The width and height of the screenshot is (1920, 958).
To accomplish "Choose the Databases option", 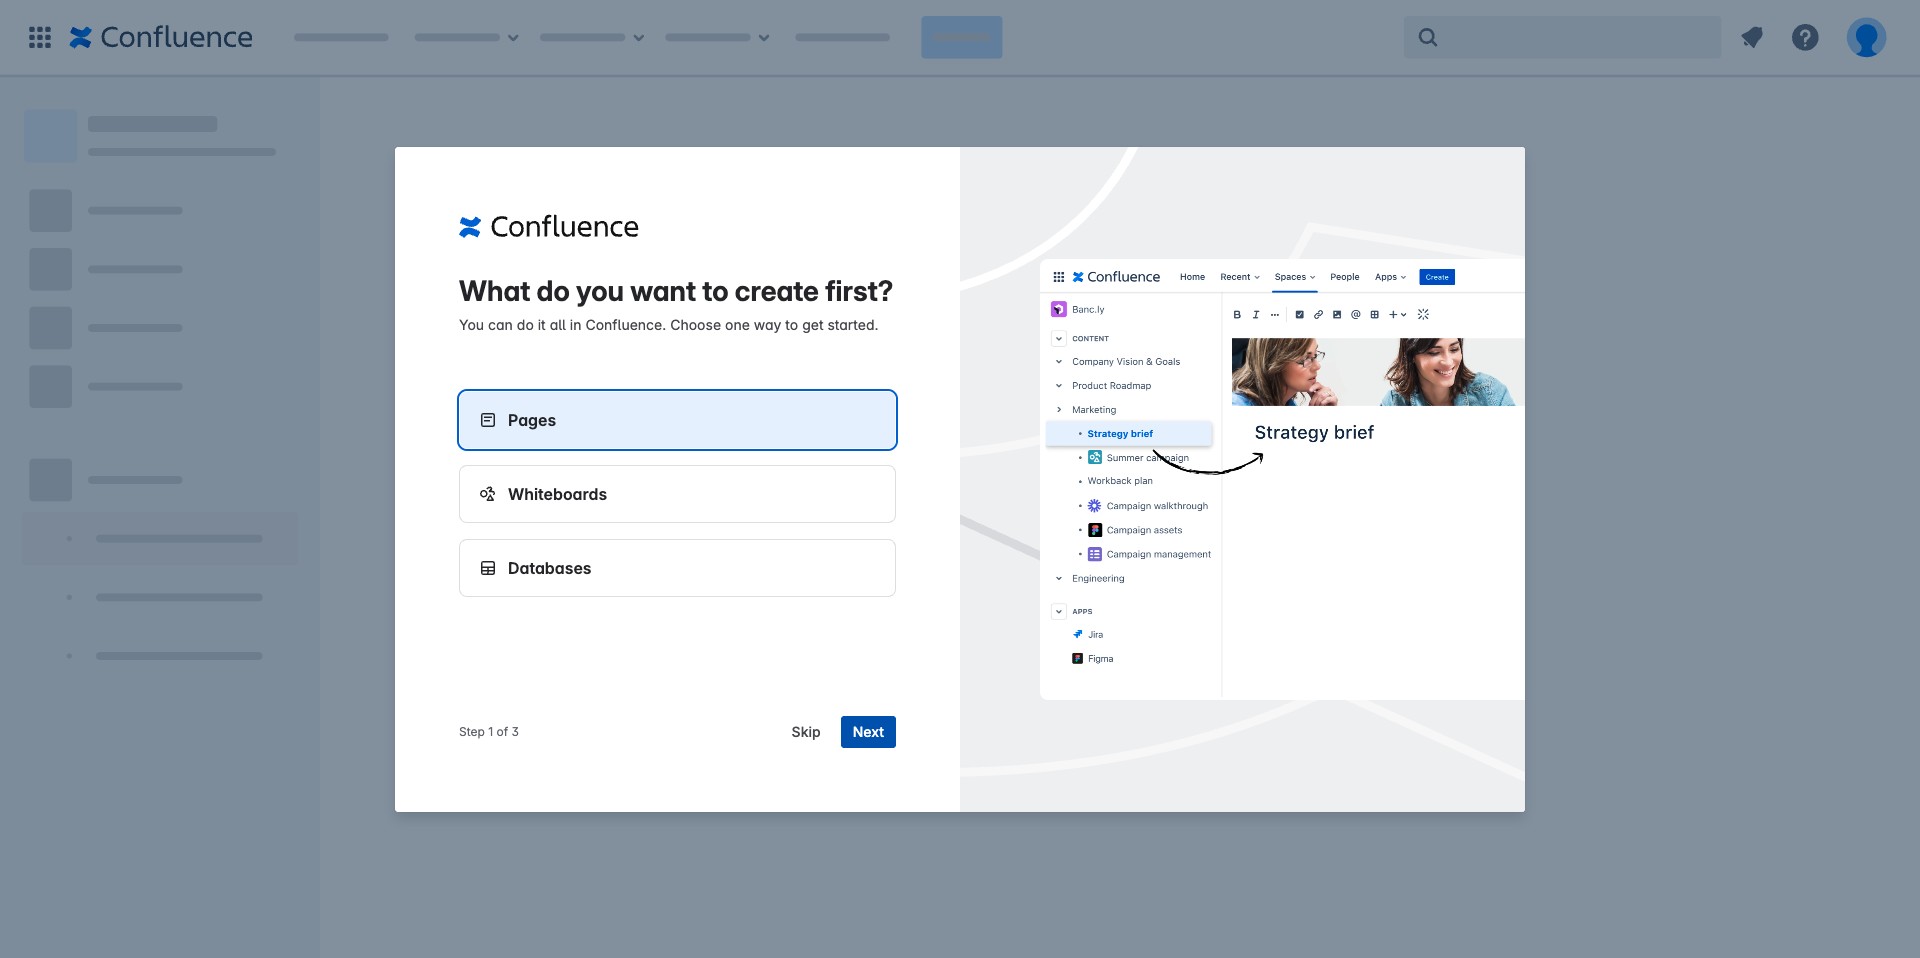I will (x=677, y=568).
